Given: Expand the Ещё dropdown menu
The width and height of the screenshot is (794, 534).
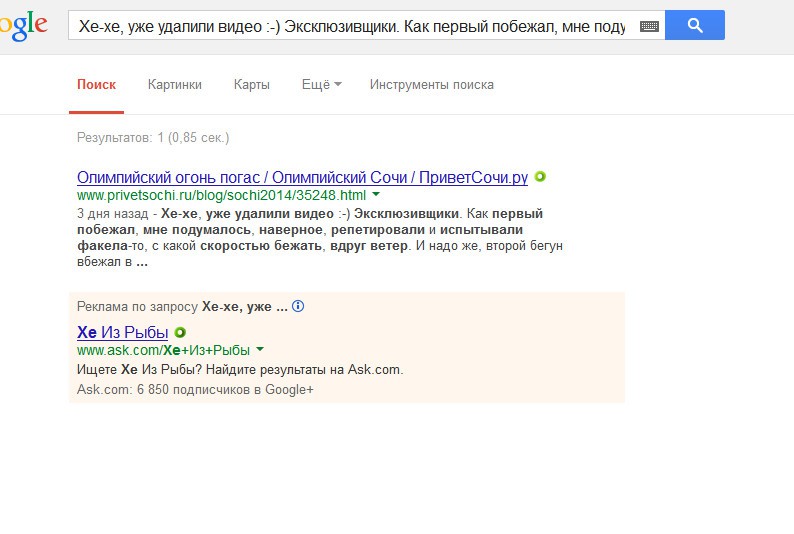Looking at the screenshot, I should [321, 85].
